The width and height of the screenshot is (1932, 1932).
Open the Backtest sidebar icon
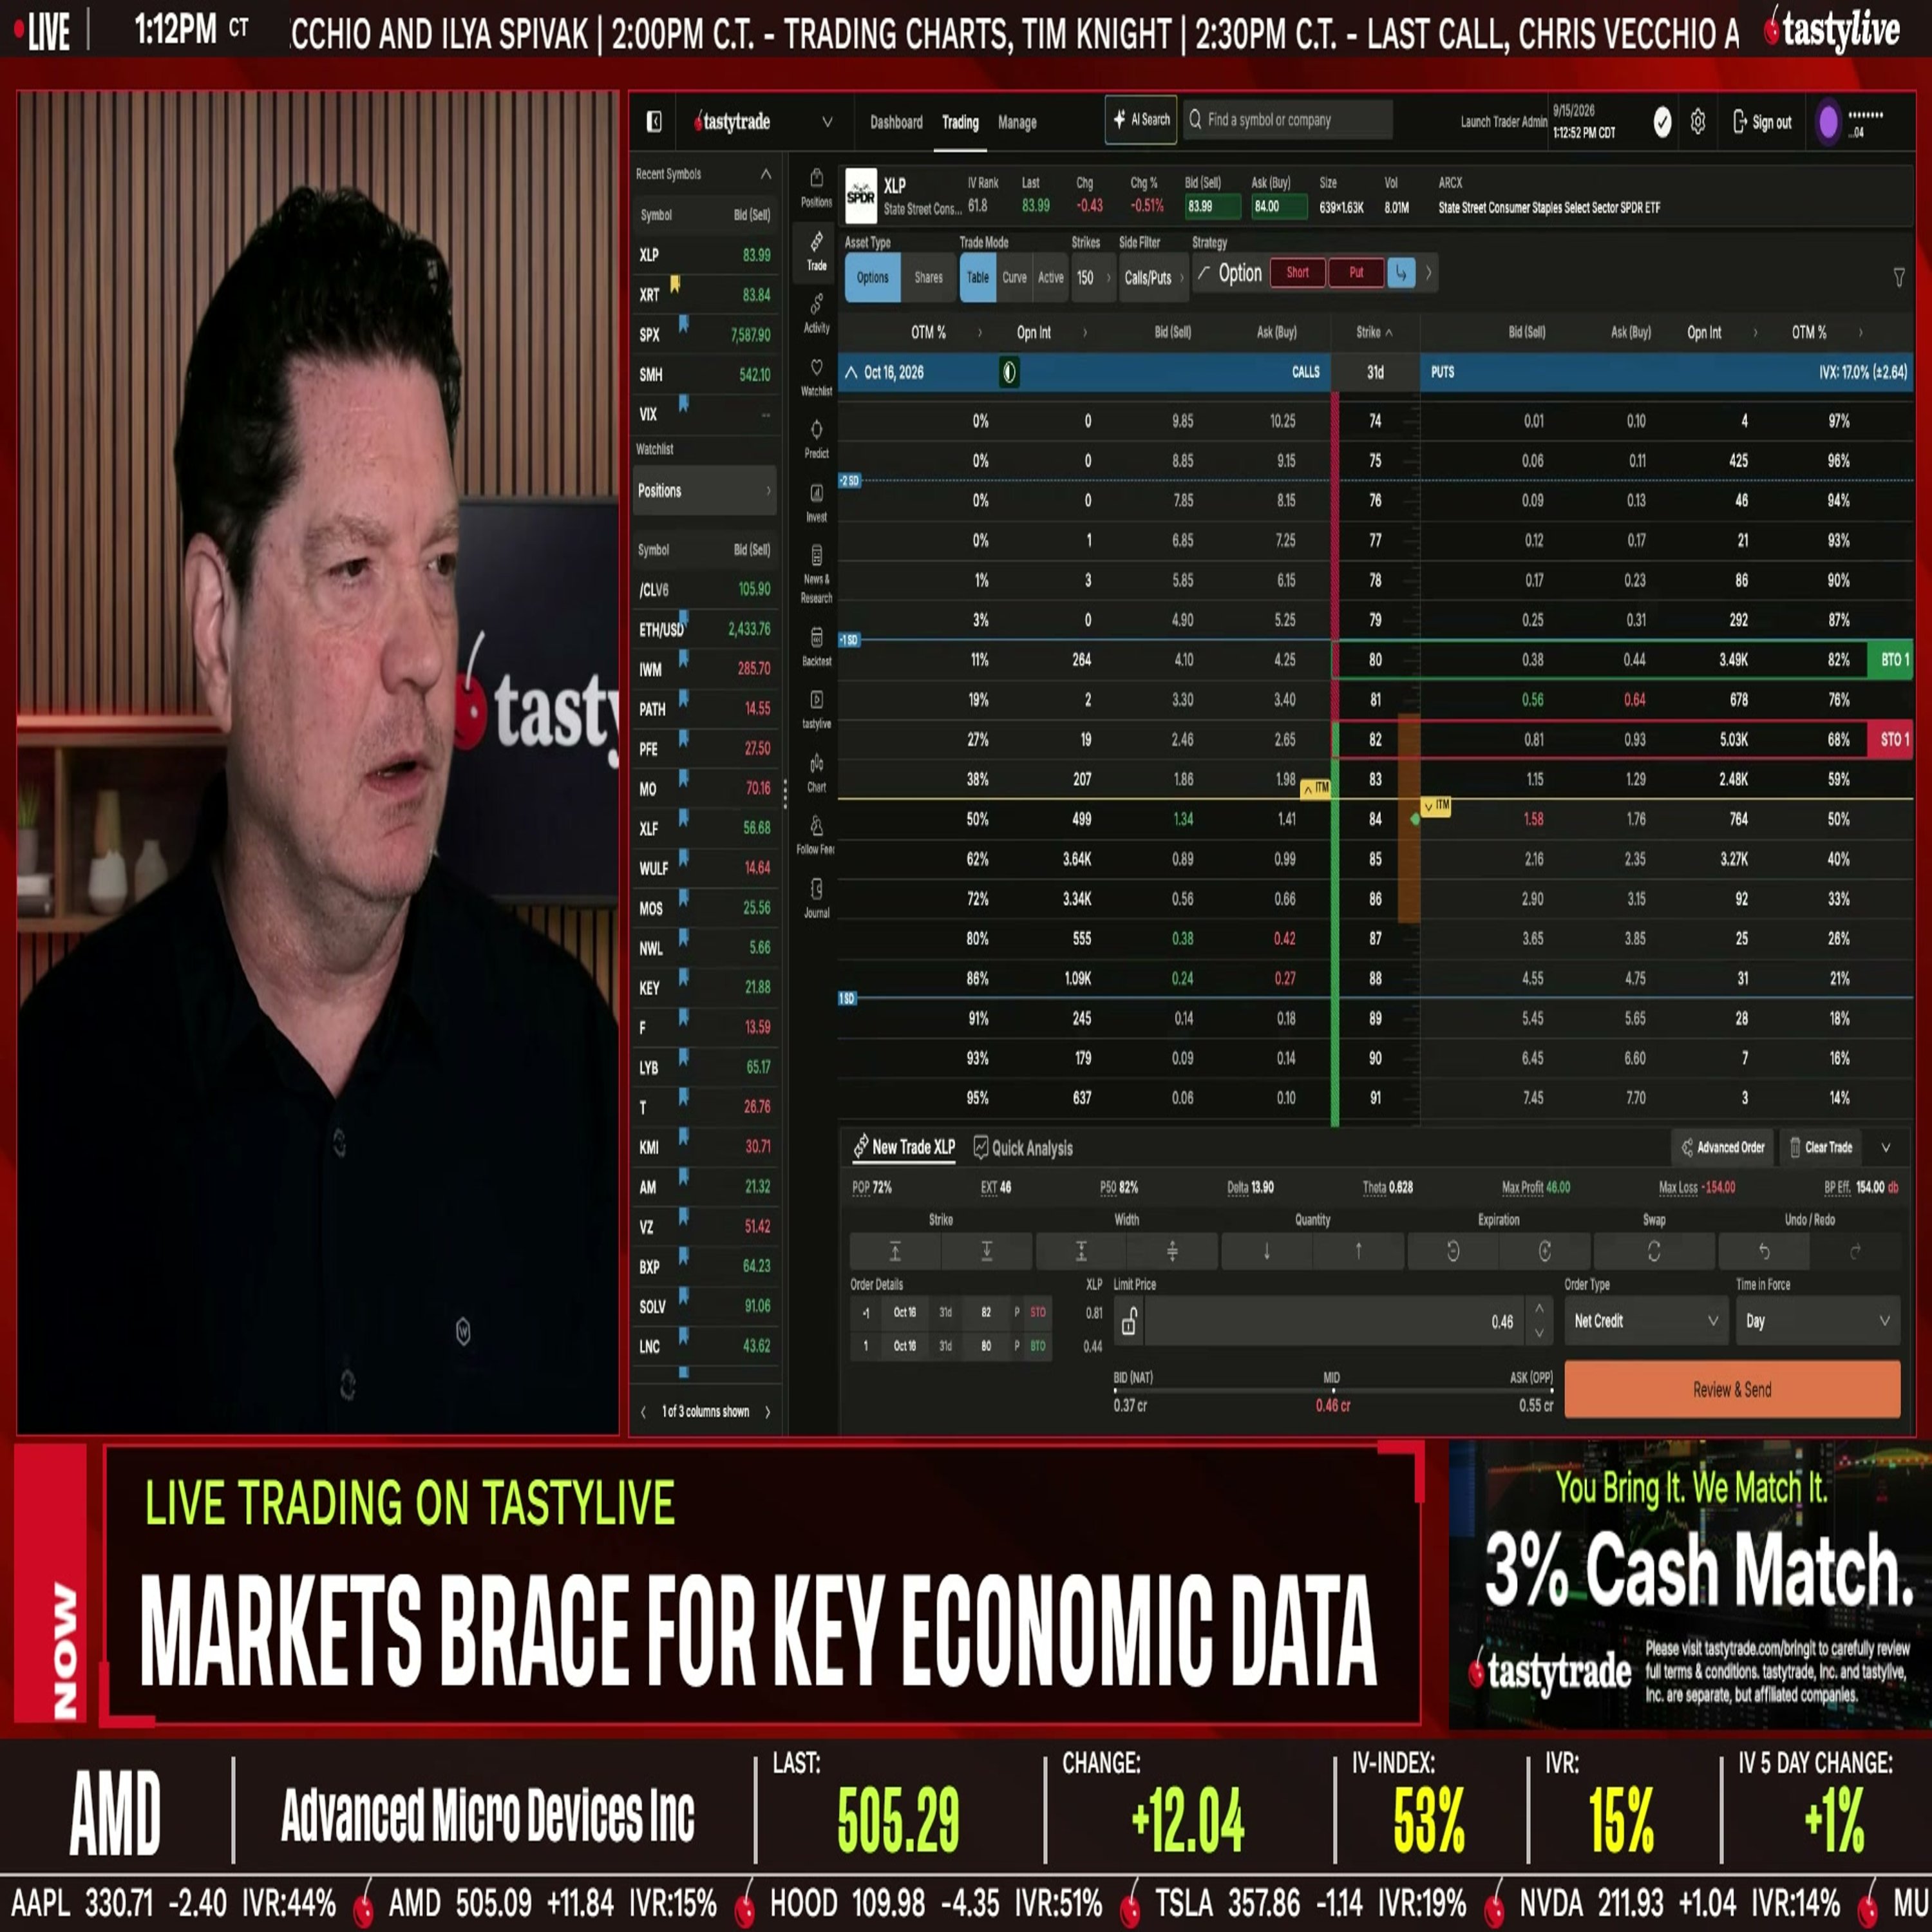(816, 646)
